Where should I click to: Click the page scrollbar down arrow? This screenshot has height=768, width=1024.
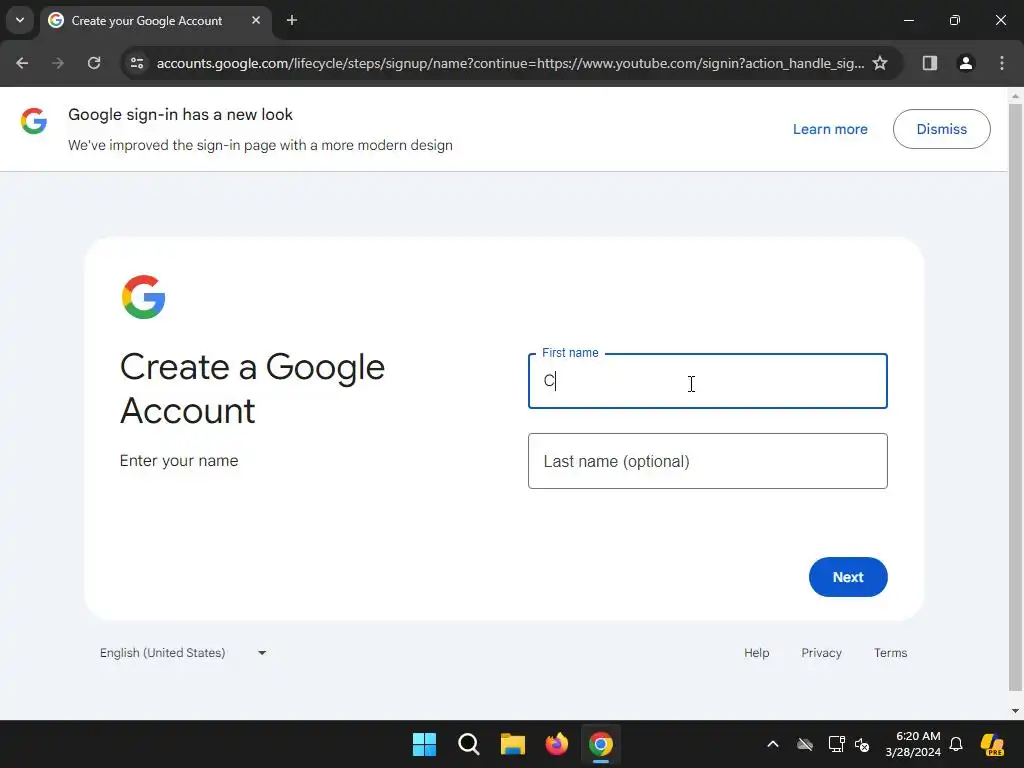(1015, 711)
